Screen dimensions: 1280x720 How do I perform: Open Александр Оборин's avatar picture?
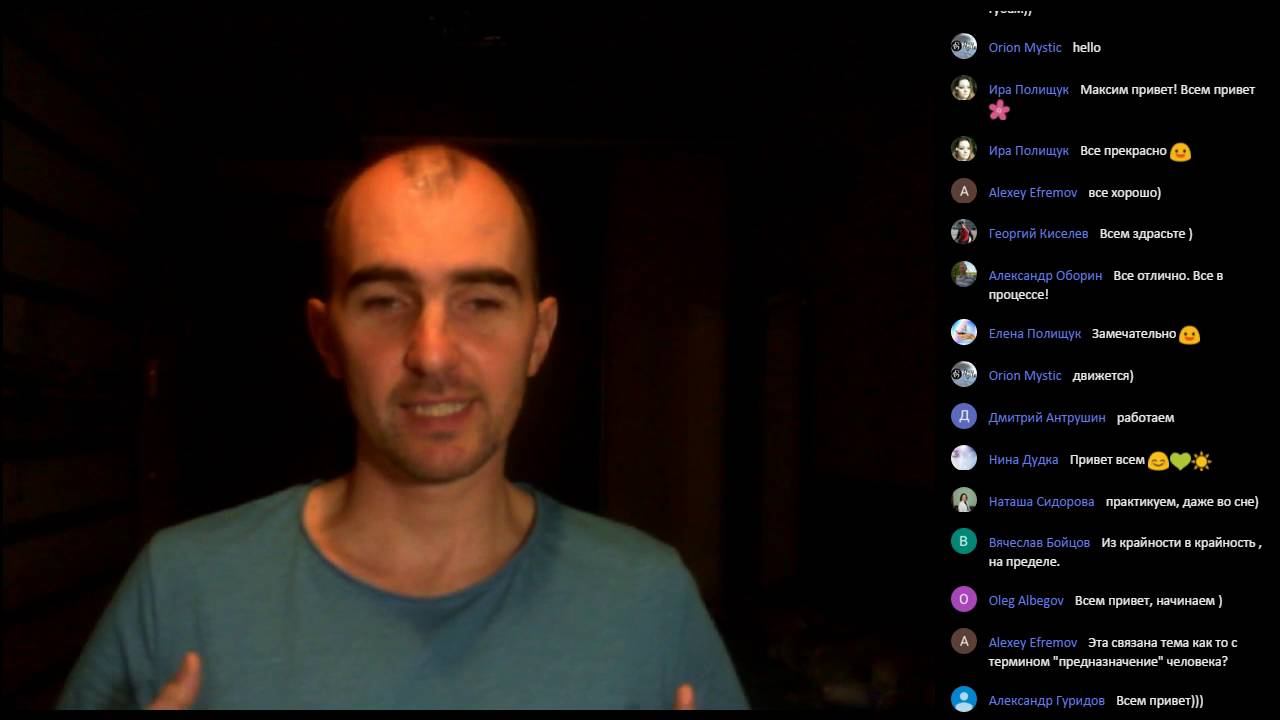tap(963, 274)
